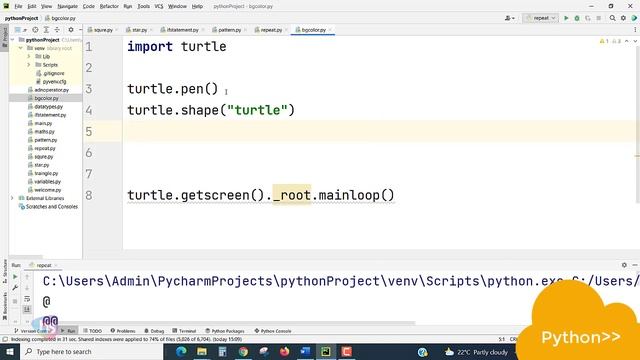This screenshot has width=640, height=360.
Task: Open the File menu
Action: click(x=18, y=6)
